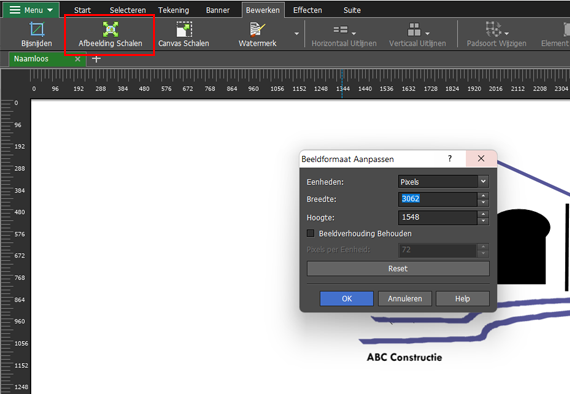
Task: Close the Beeldformaat Aanpassen dialog
Action: pos(481,158)
